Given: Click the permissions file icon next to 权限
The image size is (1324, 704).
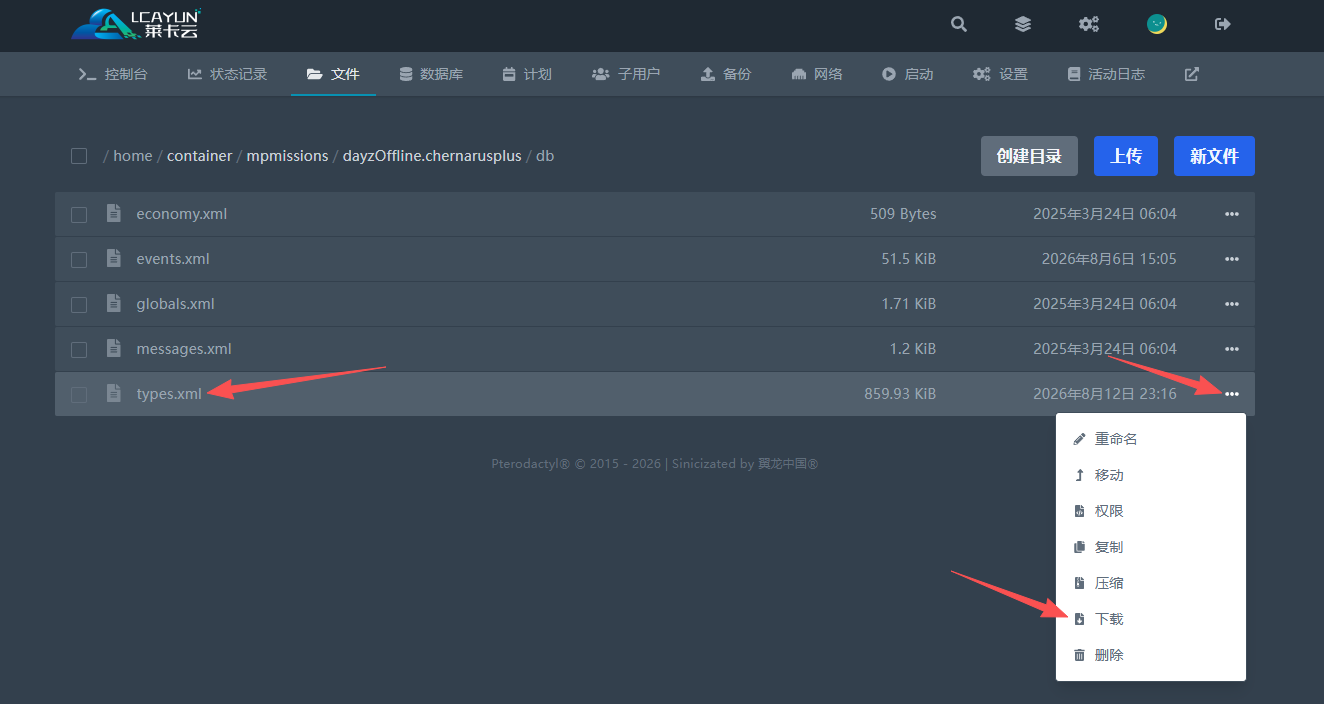Looking at the screenshot, I should coord(1079,511).
